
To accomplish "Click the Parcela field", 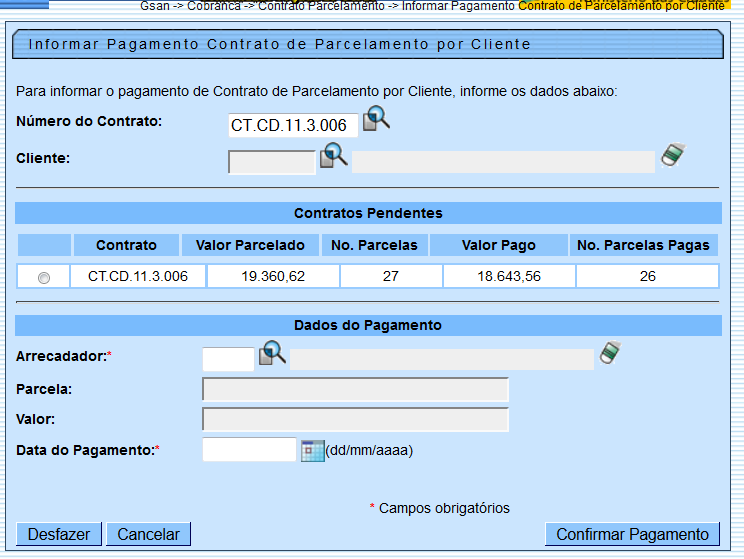I will (355, 389).
